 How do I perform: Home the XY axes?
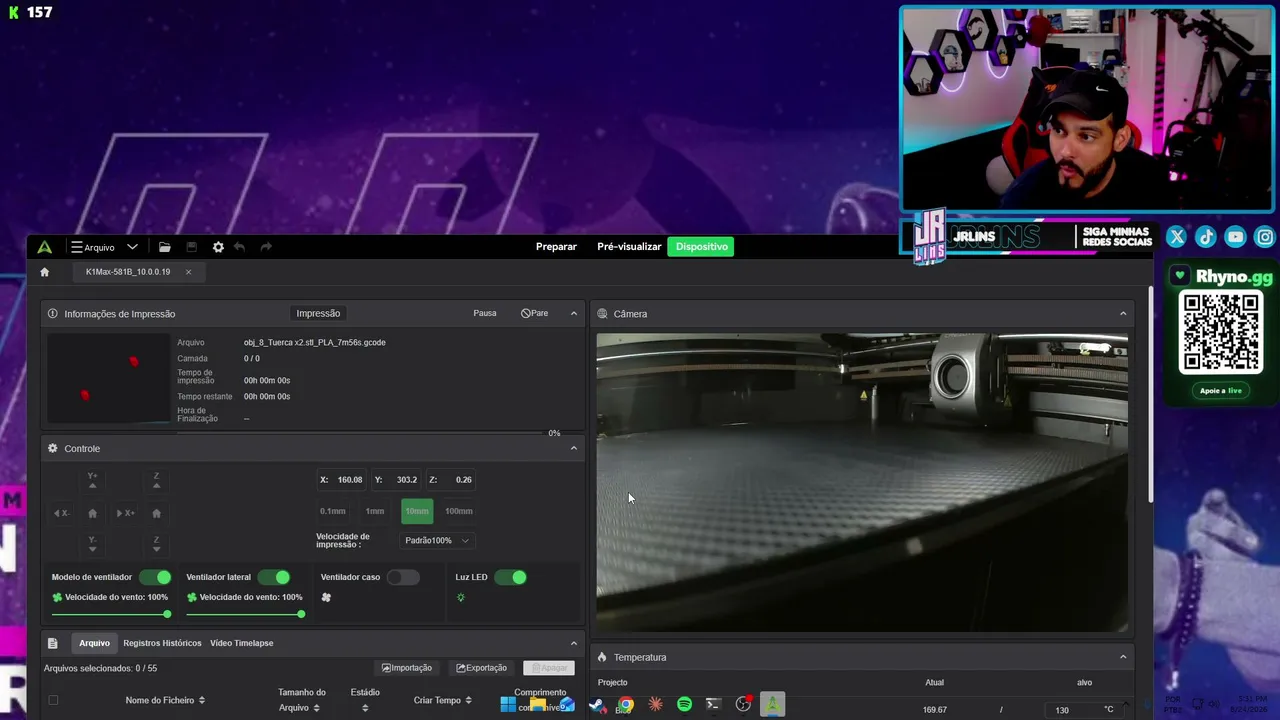[x=93, y=513]
